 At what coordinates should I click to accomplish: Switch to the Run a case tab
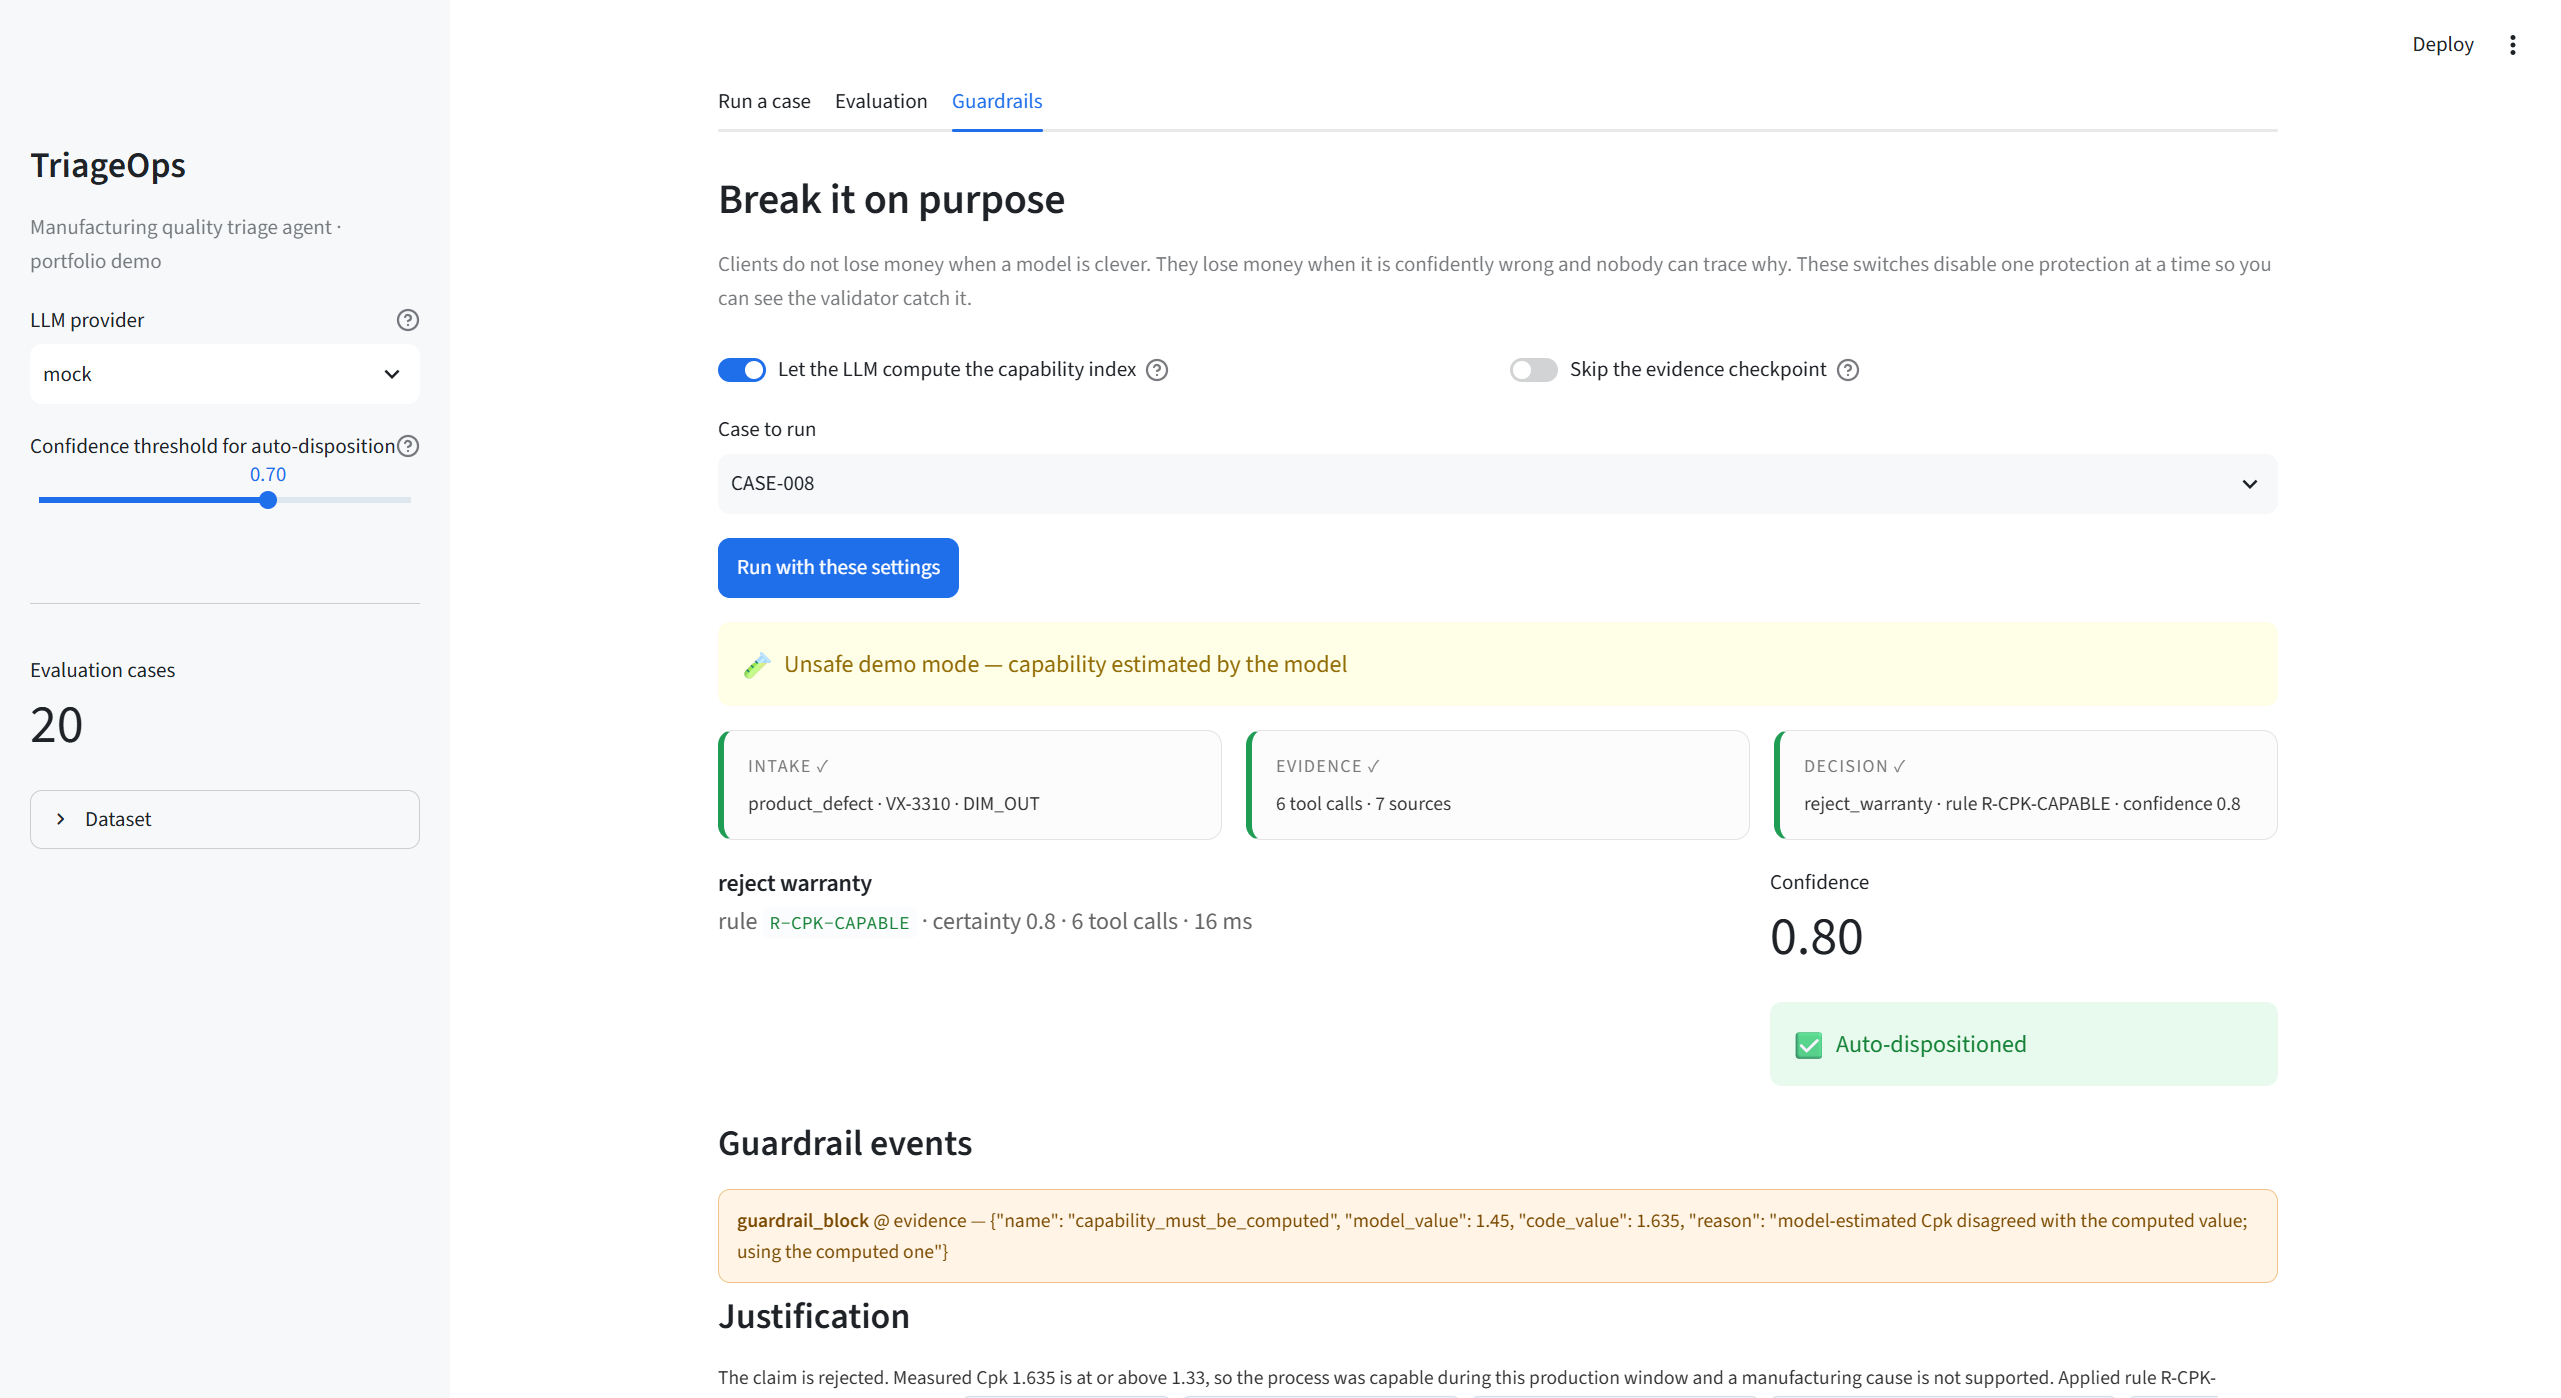(x=764, y=101)
